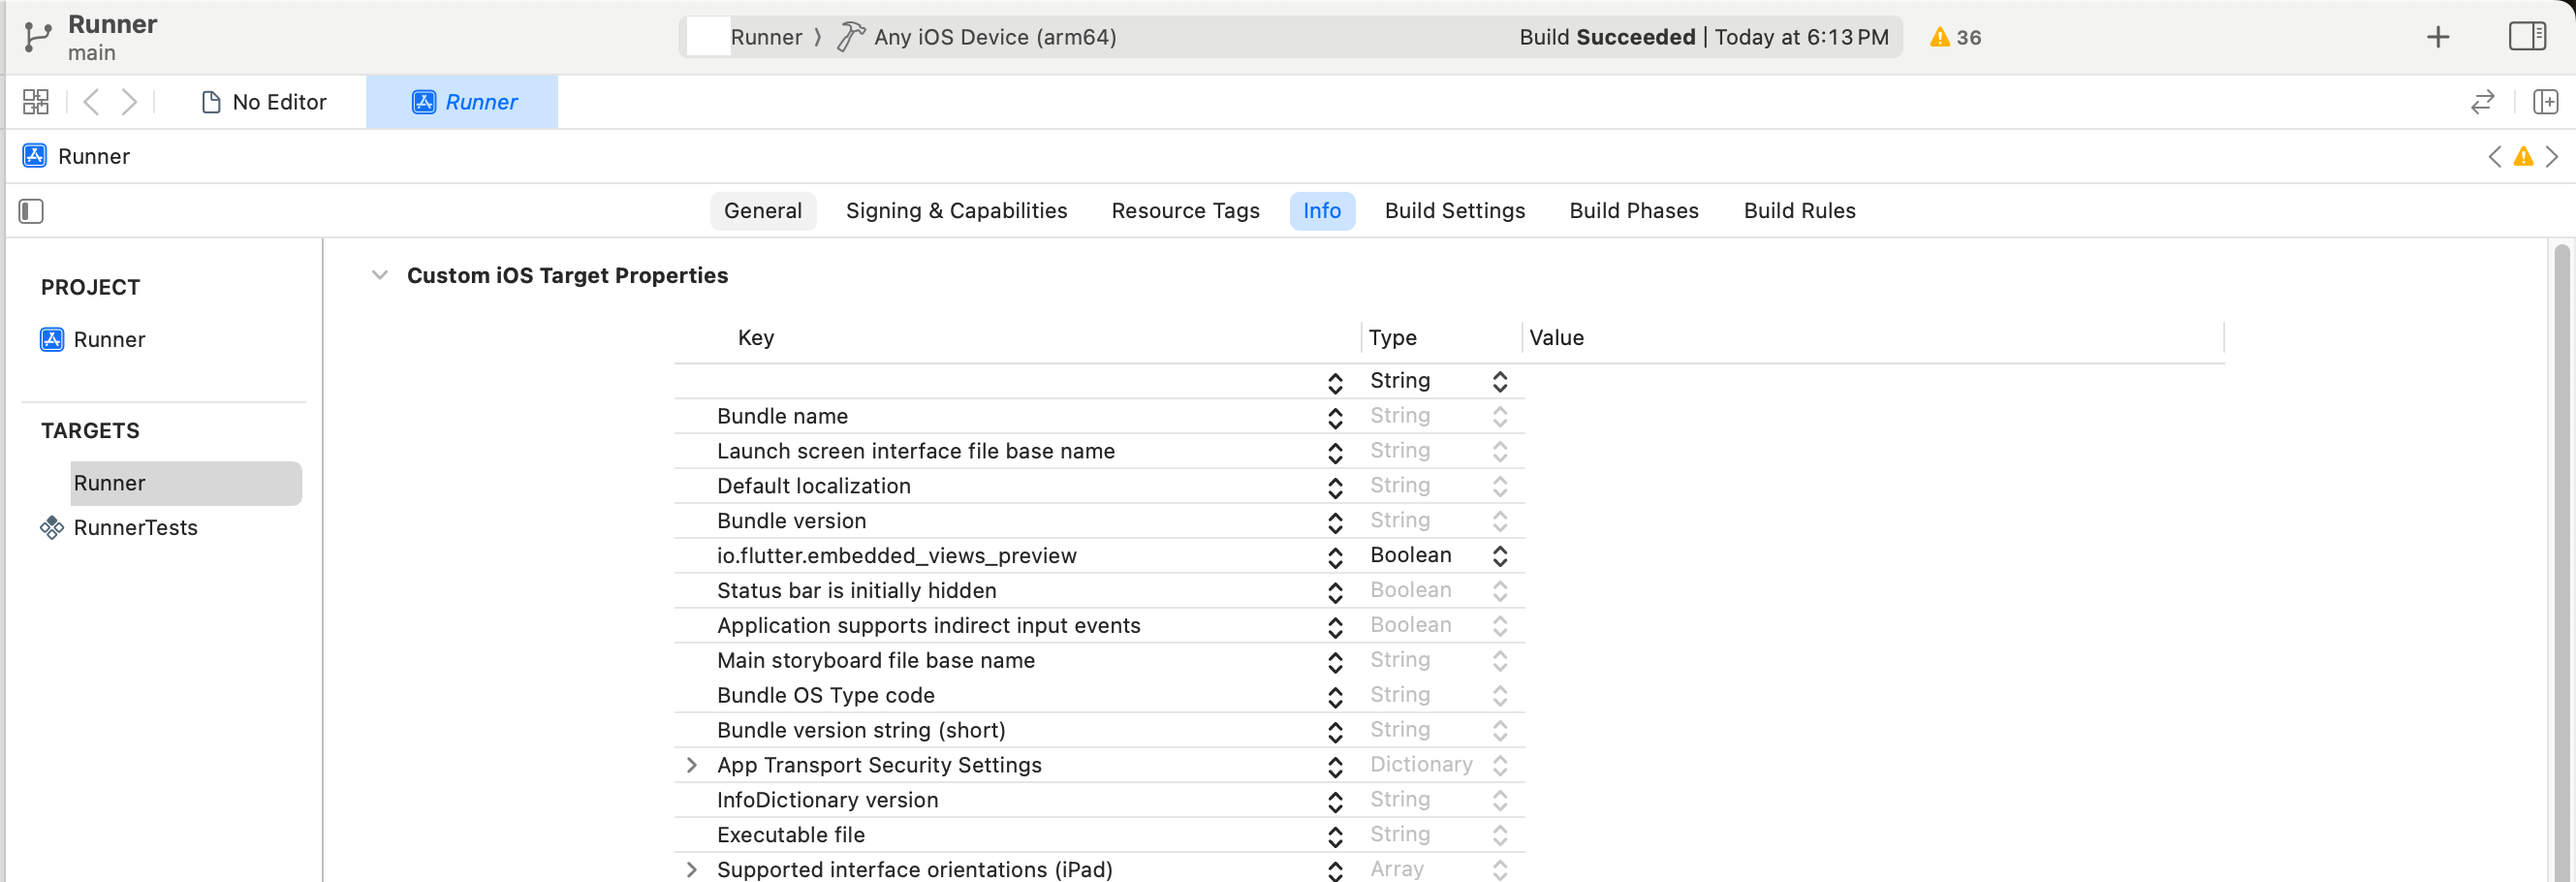Image resolution: width=2576 pixels, height=882 pixels.
Task: Open the Build Rules tab
Action: pos(1799,211)
